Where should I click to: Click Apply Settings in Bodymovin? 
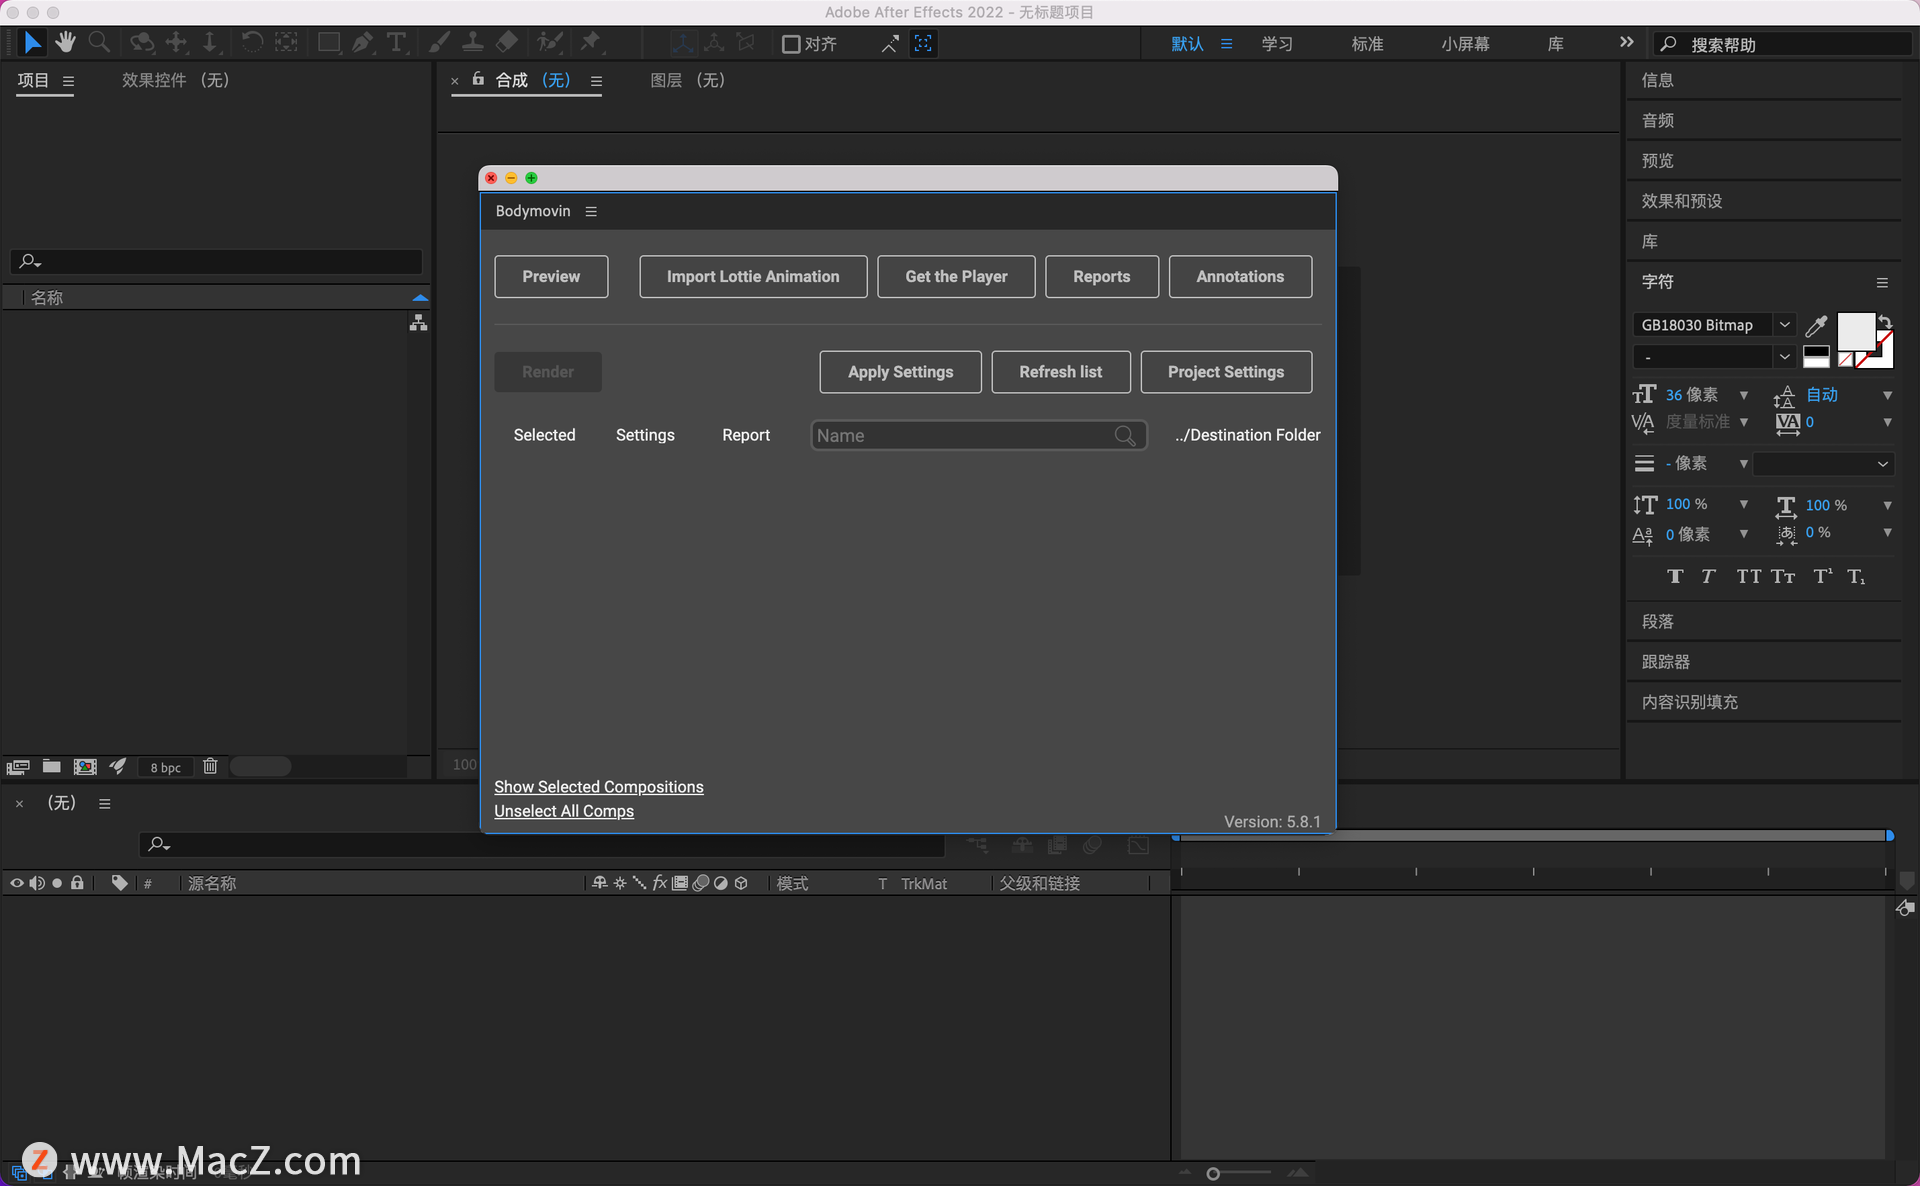pyautogui.click(x=901, y=372)
